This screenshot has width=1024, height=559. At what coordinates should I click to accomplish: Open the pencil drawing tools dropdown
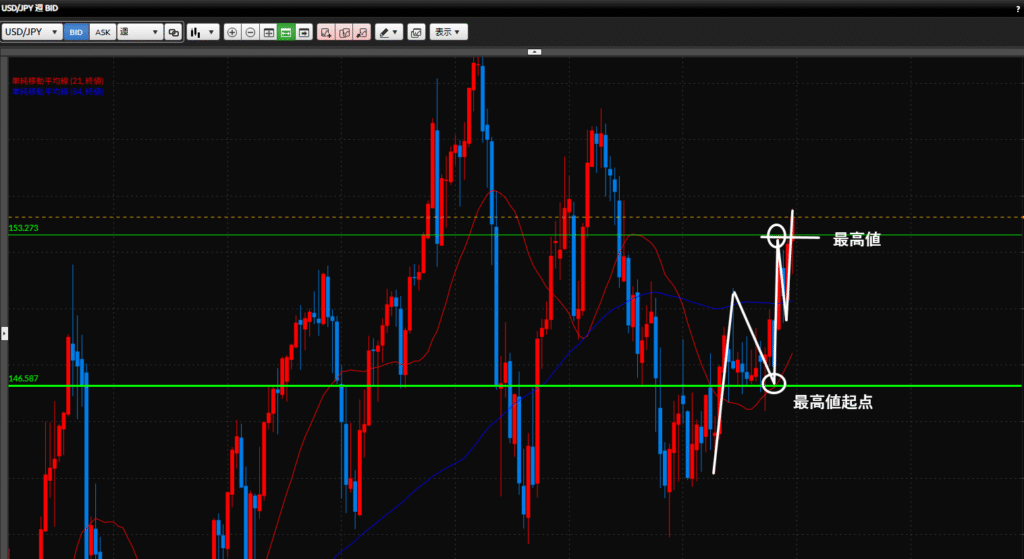tap(389, 32)
